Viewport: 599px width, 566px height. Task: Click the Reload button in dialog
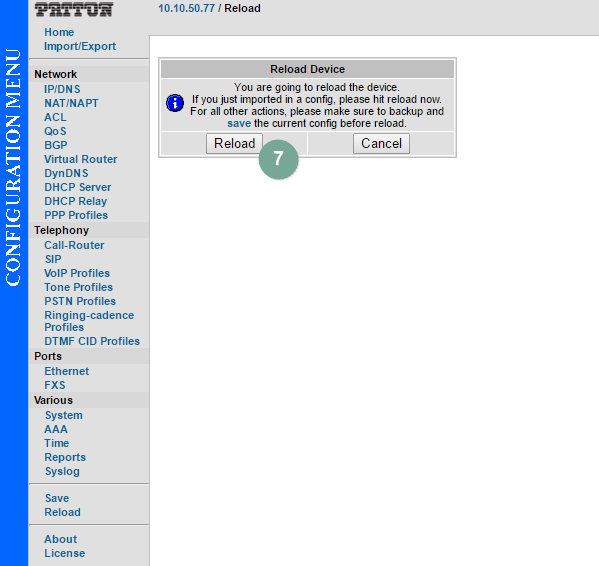click(235, 144)
